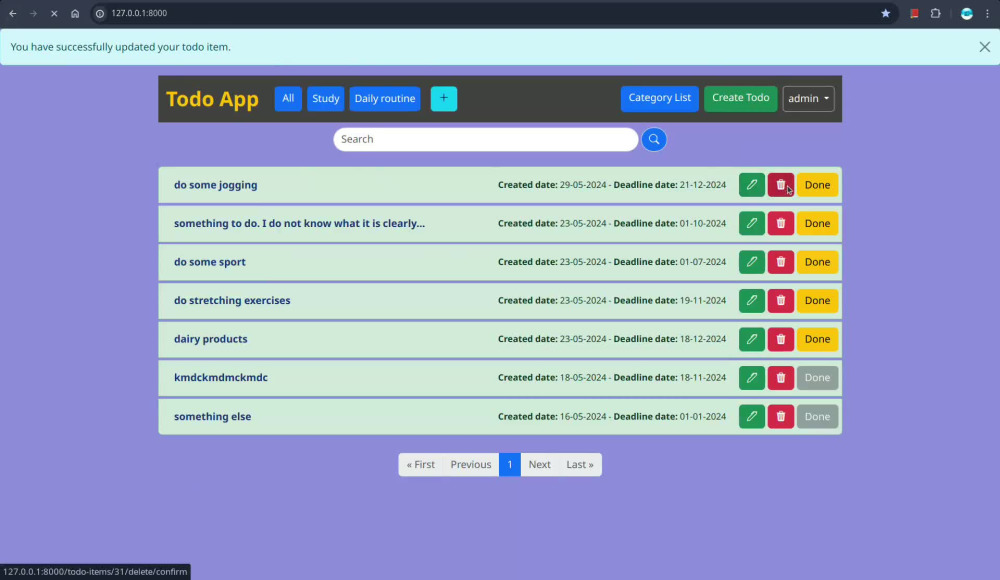Add a new category with plus button
The image size is (1000, 580).
(443, 98)
